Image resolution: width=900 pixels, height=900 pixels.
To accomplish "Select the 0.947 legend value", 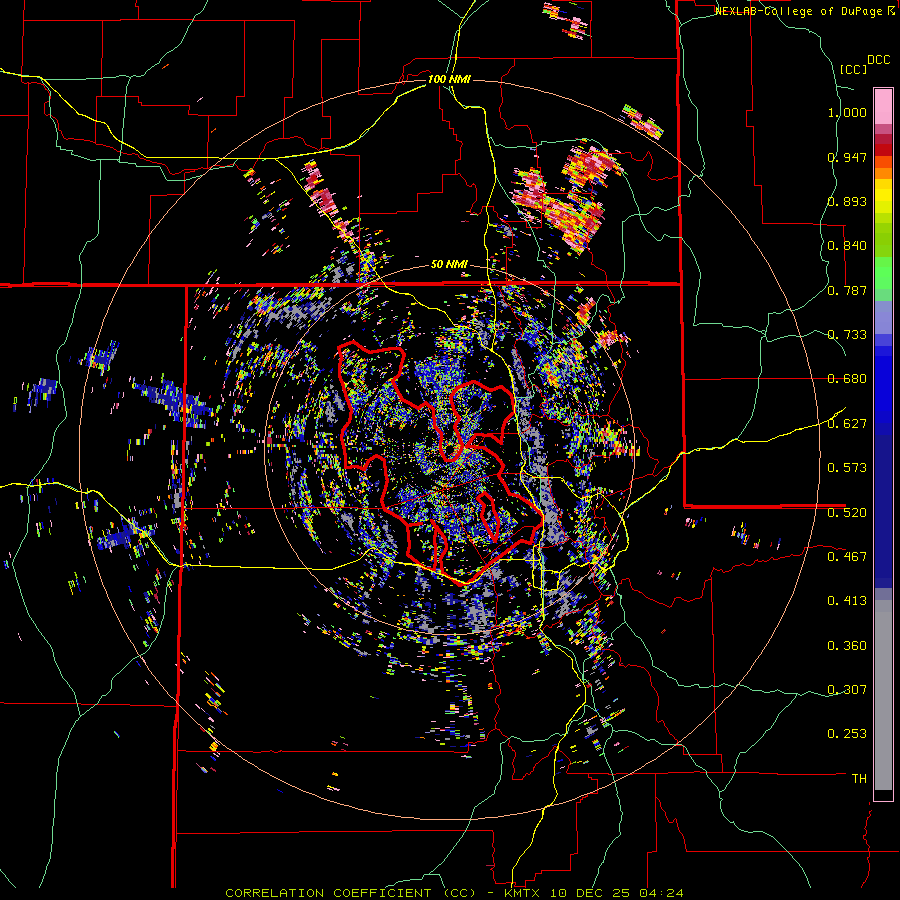I will pos(847,157).
